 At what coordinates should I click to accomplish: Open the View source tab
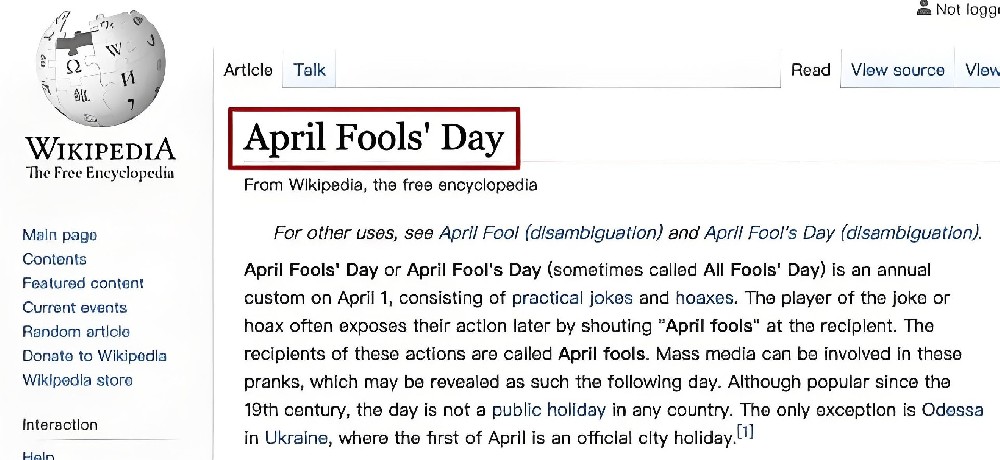[897, 70]
